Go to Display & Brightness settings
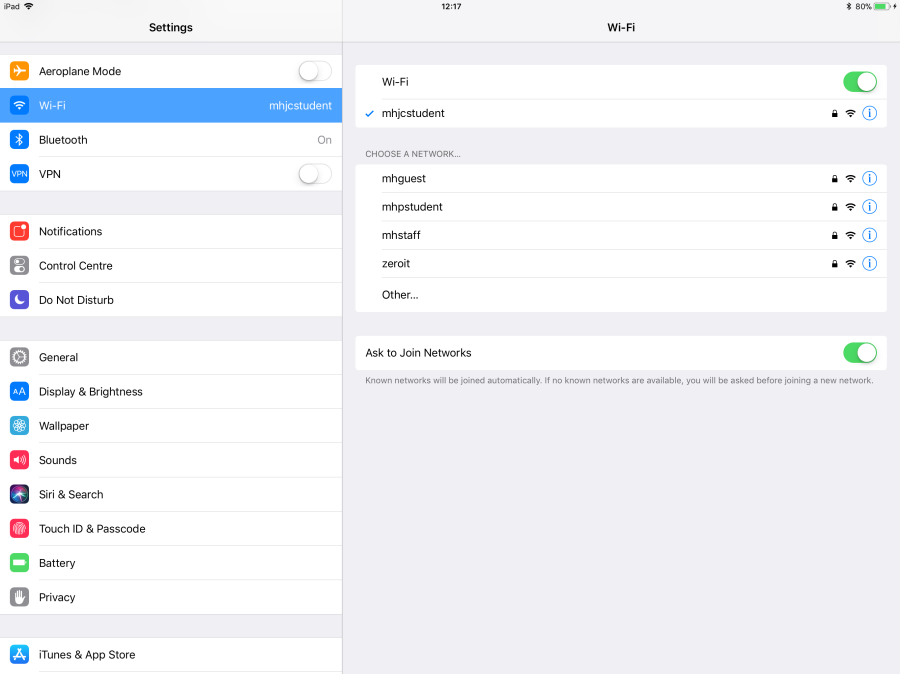The height and width of the screenshot is (674, 900). point(90,392)
